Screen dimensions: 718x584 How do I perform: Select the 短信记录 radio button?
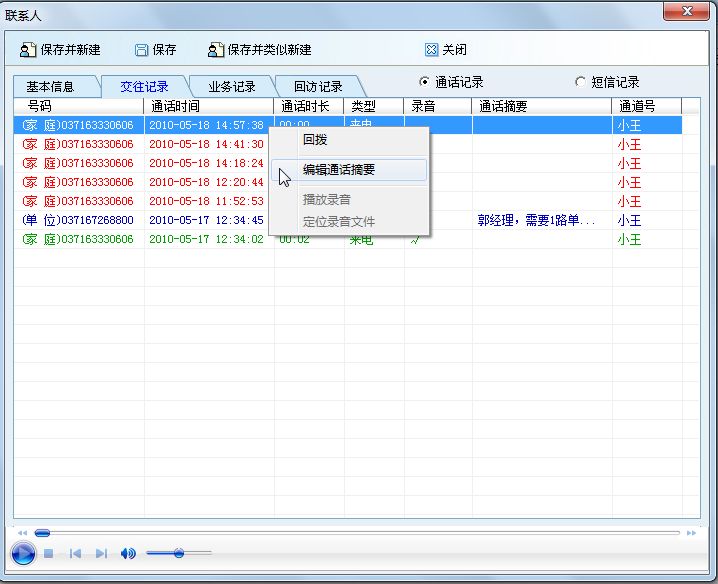(580, 82)
